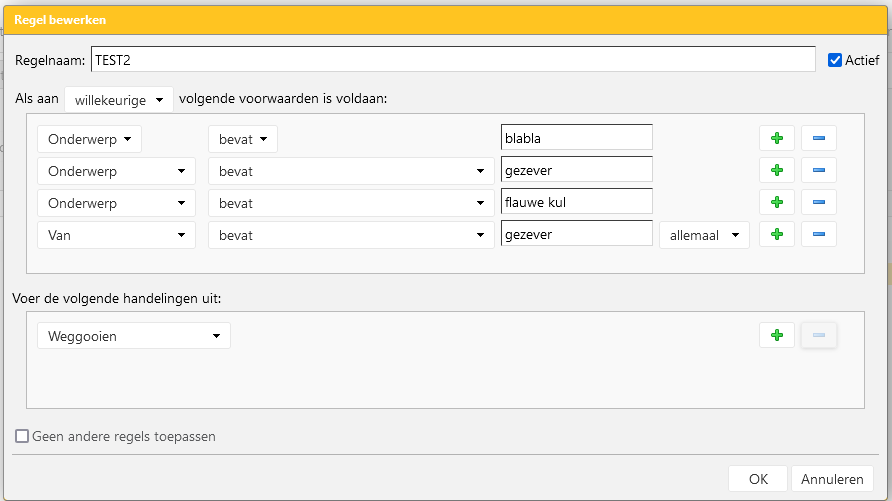Open the 'willekeurige' match type dropdown
892x501 pixels.
(x=118, y=99)
